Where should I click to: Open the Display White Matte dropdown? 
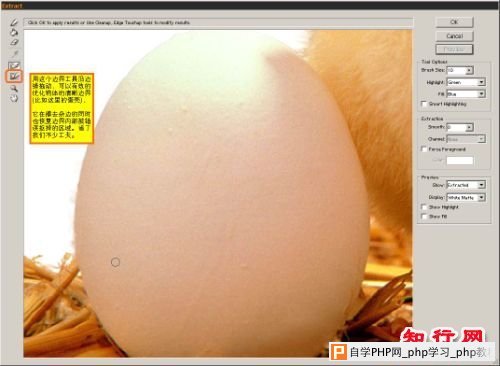tap(466, 197)
